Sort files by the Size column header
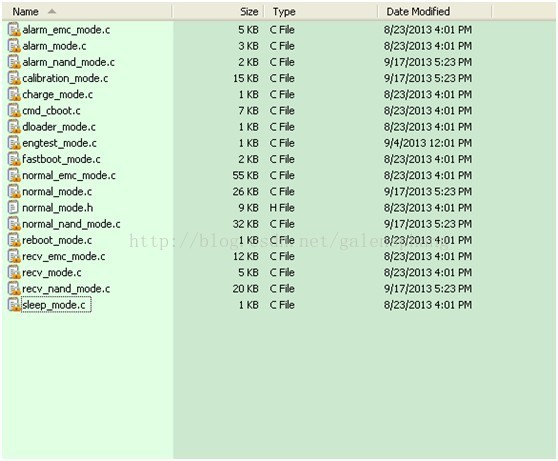The image size is (558, 461). [x=218, y=11]
